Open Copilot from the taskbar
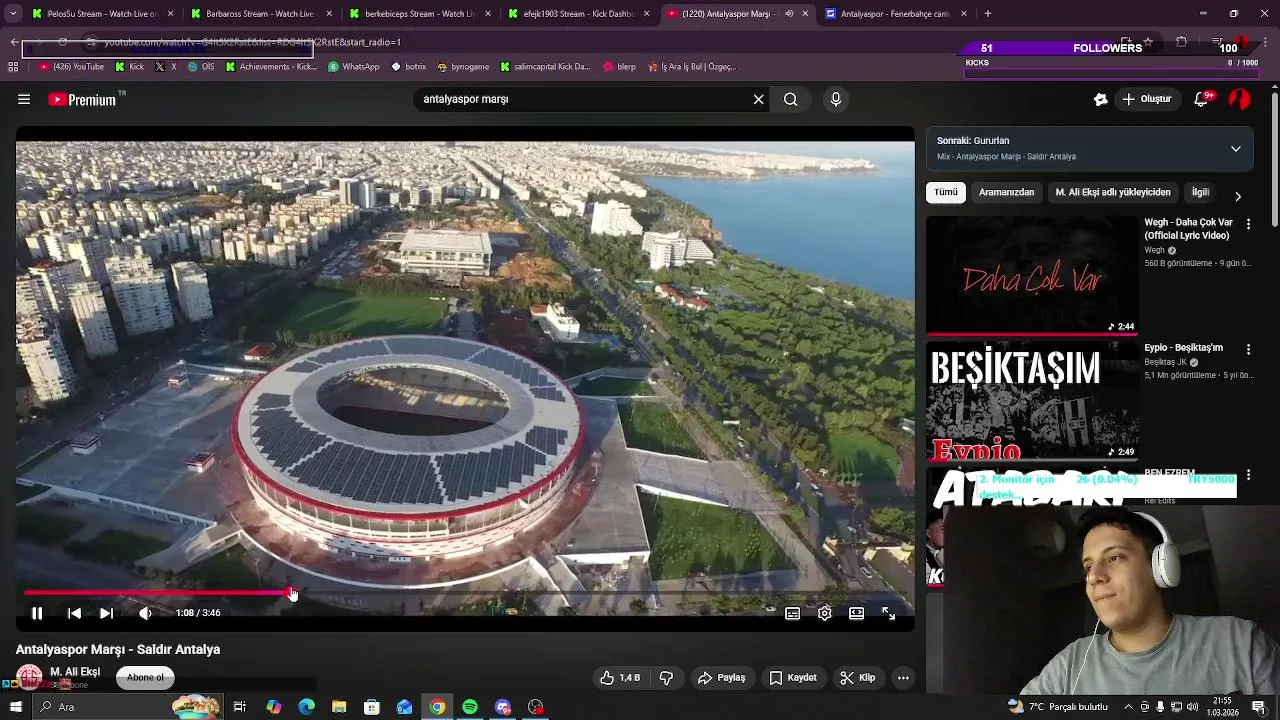1280x720 pixels. coord(273,707)
